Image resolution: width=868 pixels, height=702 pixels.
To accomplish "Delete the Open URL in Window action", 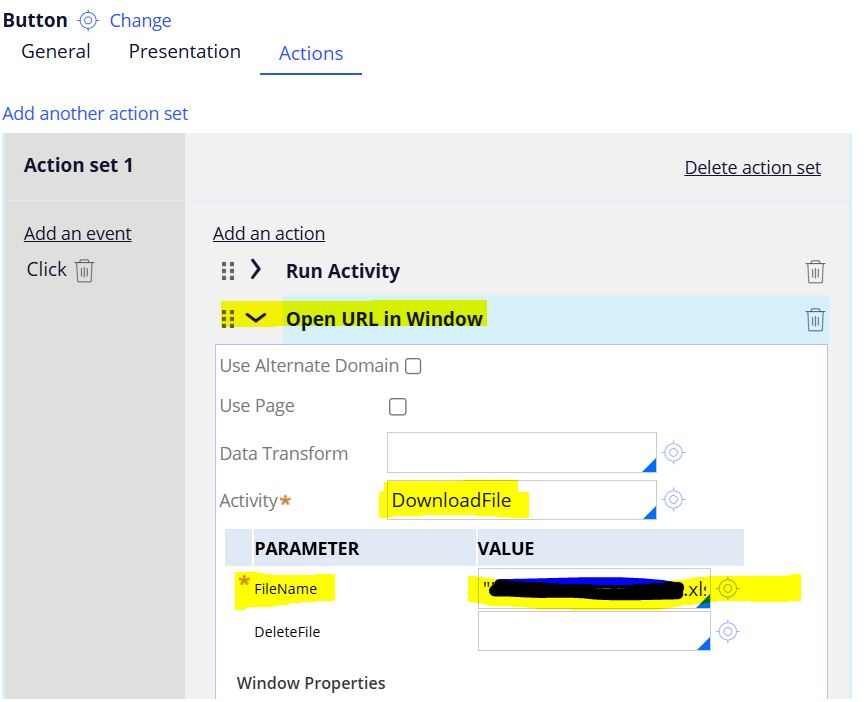I will click(815, 319).
